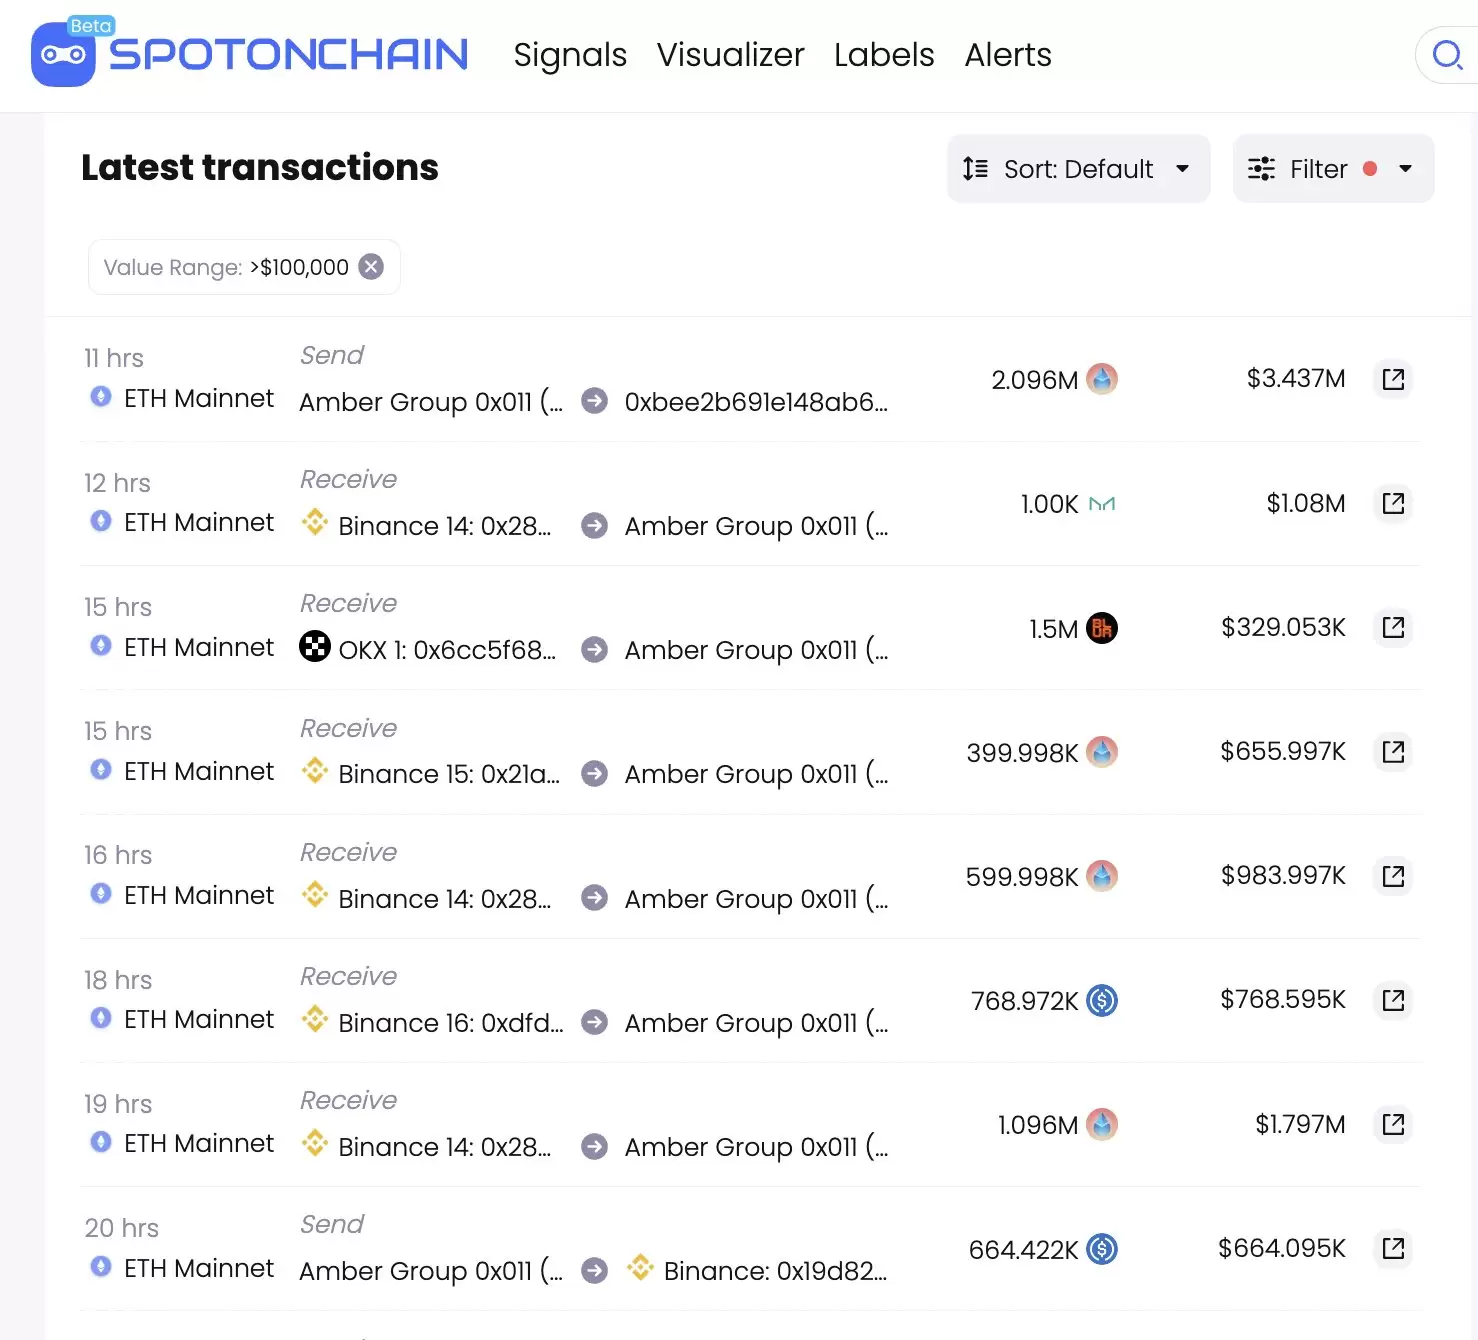Click the $3.437M value
Viewport: 1478px width, 1340px height.
(x=1295, y=378)
